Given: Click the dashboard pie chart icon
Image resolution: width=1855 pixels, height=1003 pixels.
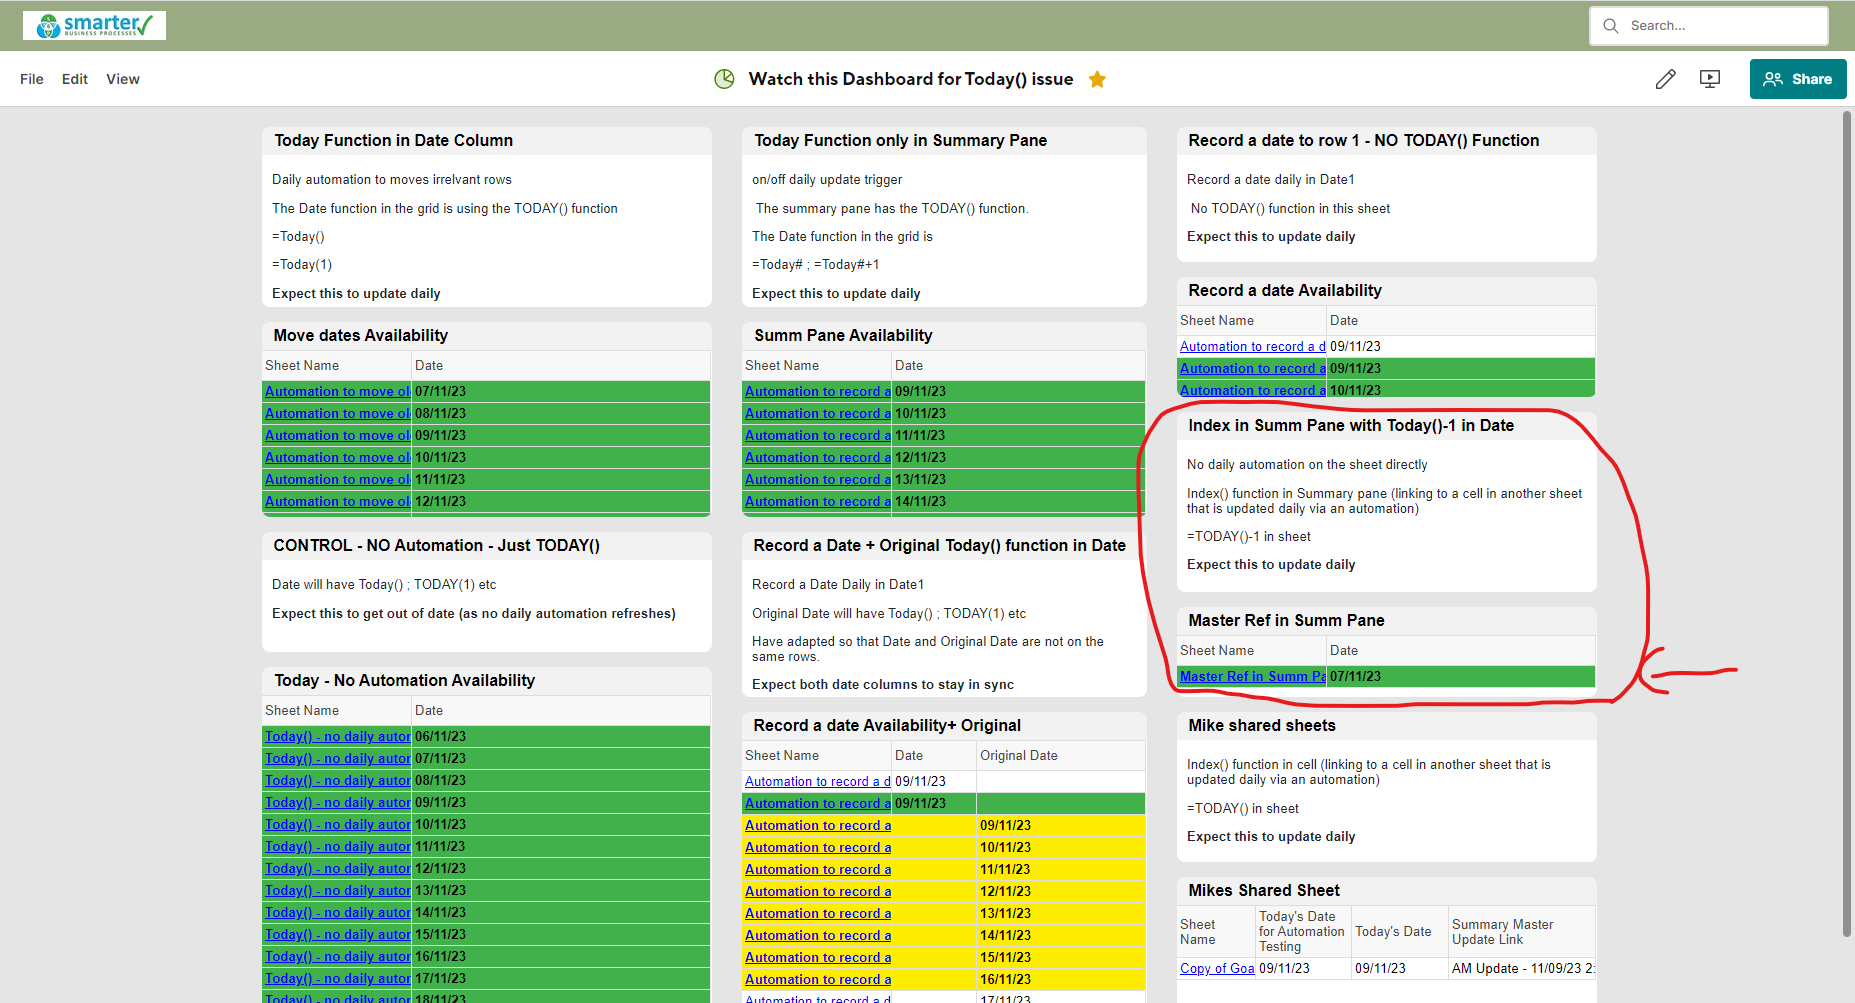Looking at the screenshot, I should click(724, 79).
